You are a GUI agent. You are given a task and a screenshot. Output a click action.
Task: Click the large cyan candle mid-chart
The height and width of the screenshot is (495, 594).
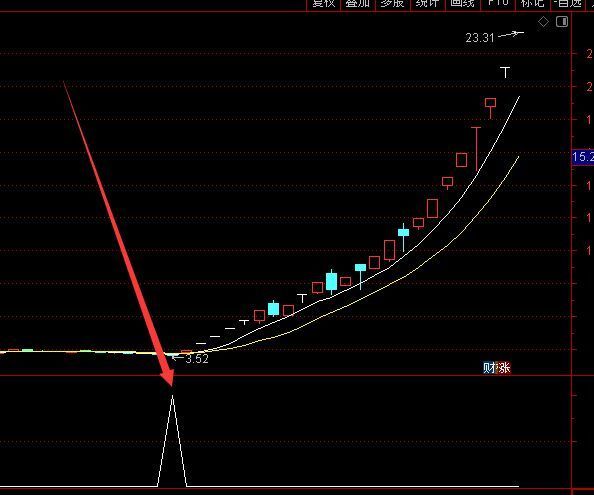[x=331, y=282]
